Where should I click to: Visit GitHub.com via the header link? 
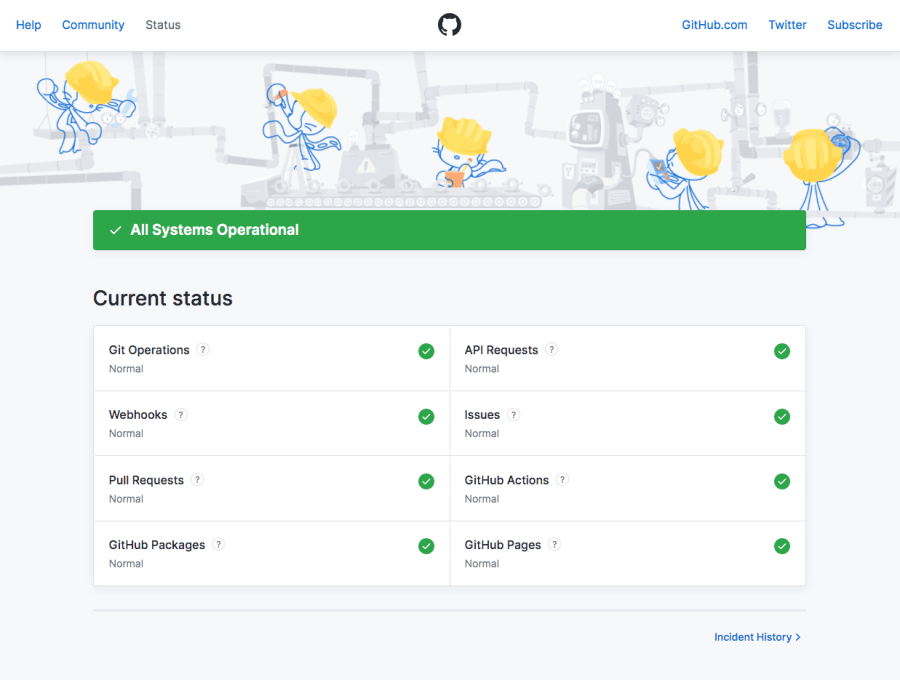tap(714, 24)
